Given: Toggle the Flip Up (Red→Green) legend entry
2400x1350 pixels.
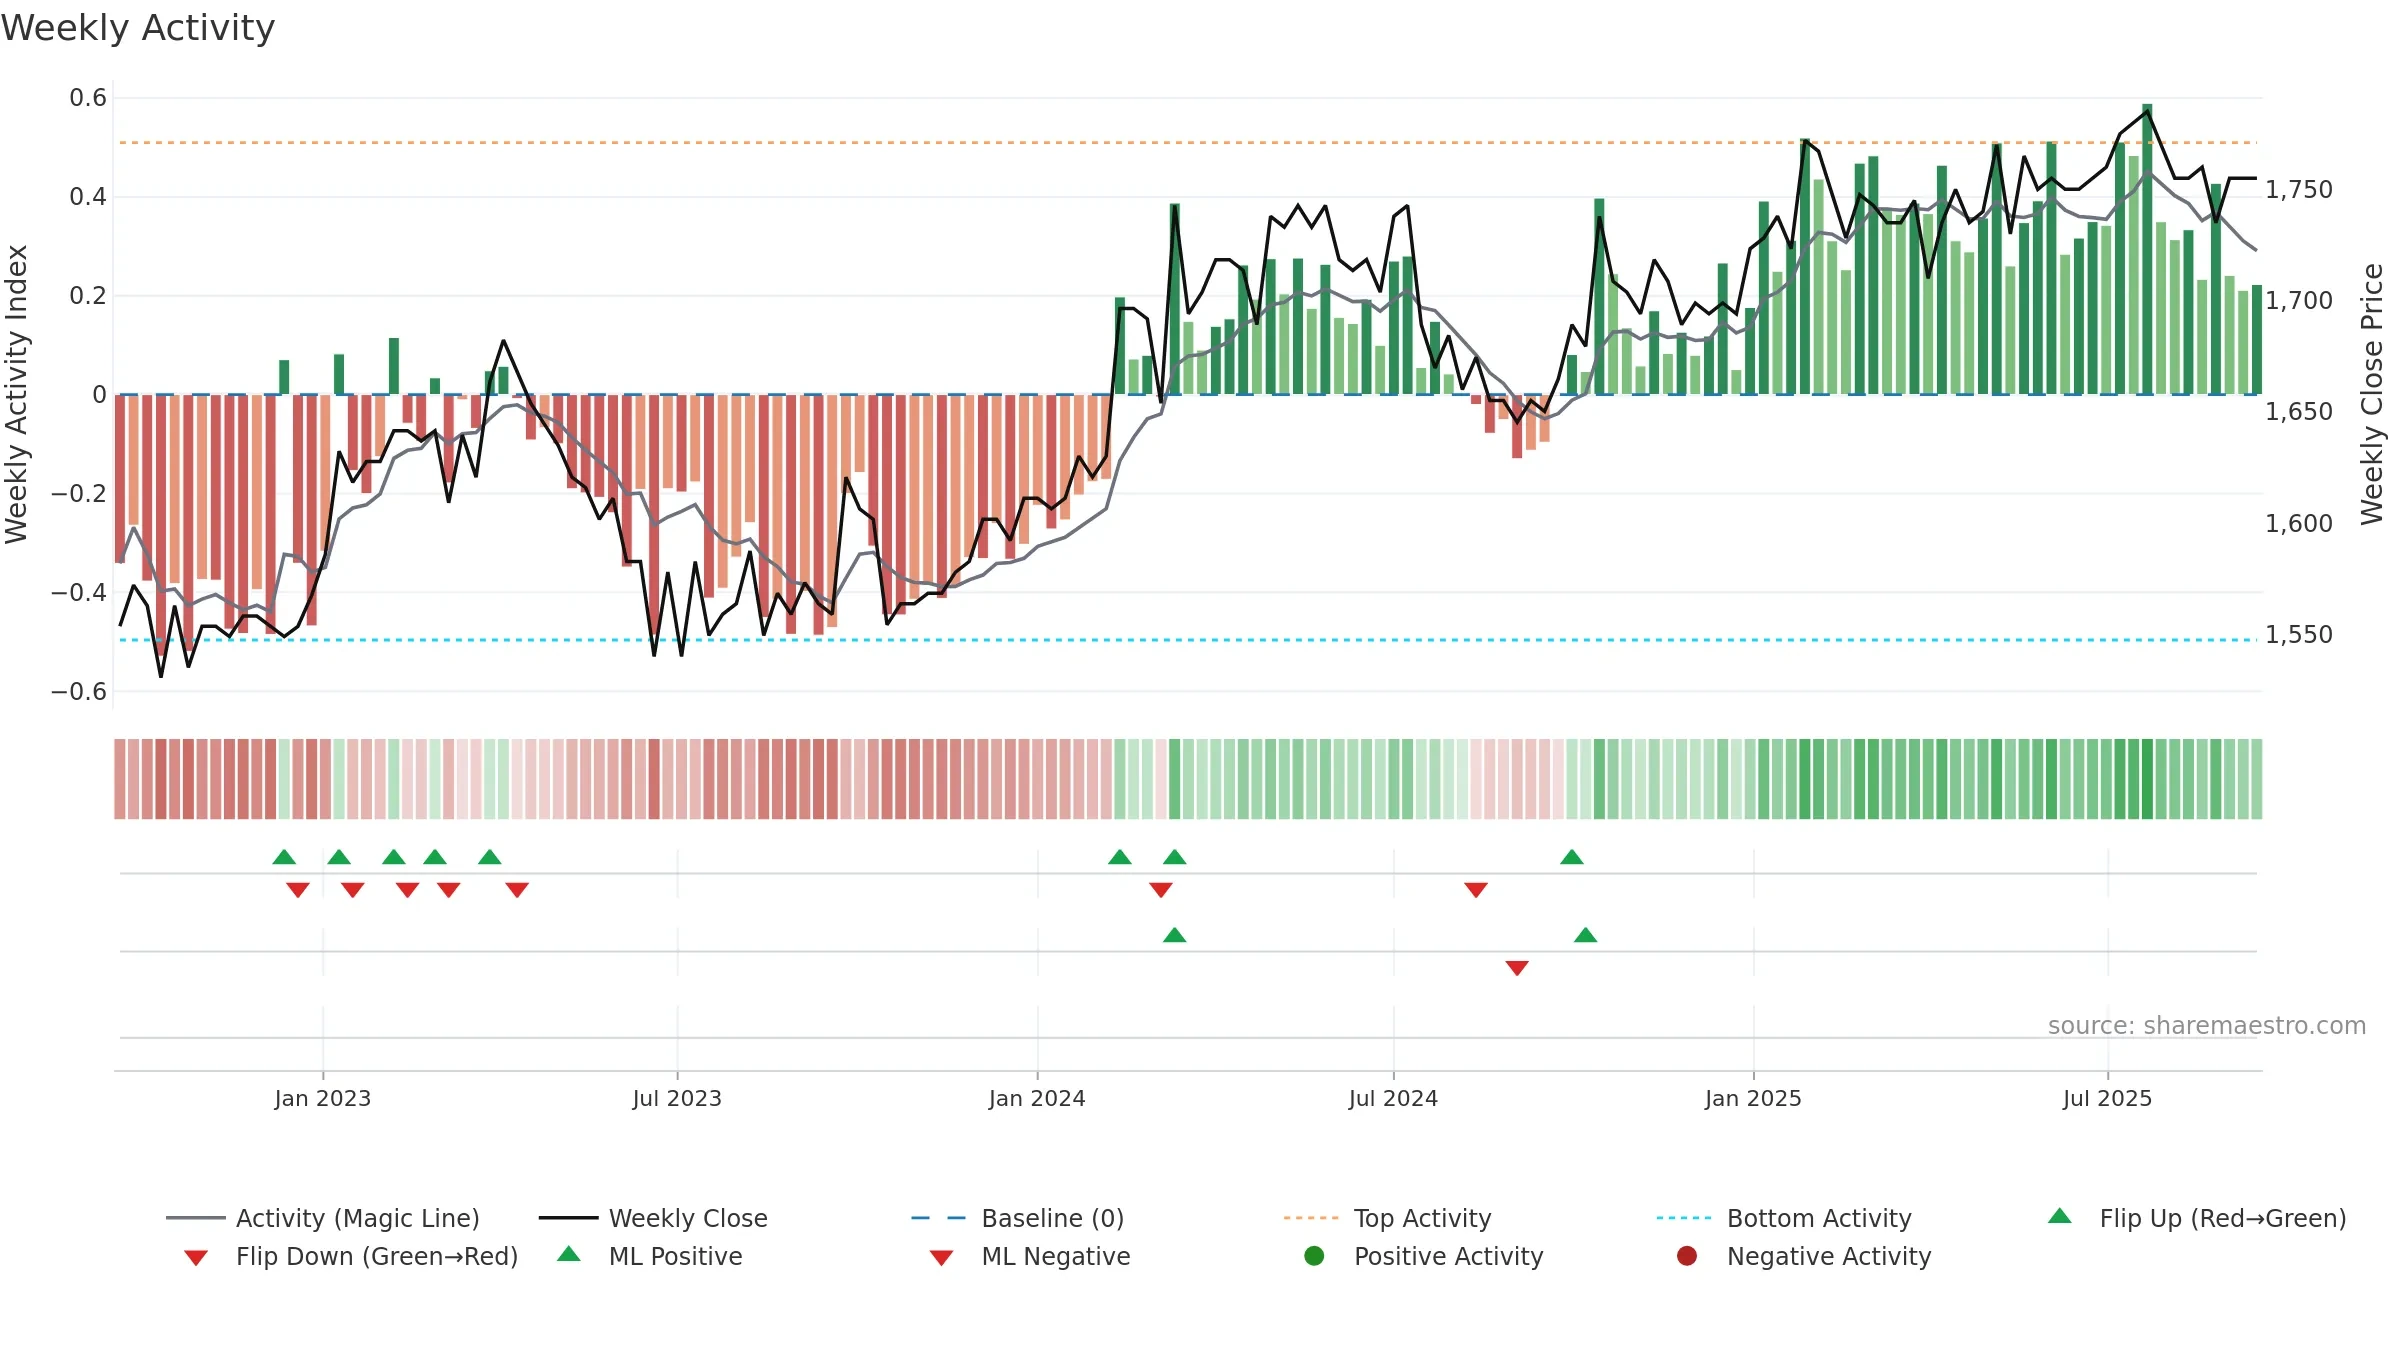Looking at the screenshot, I should click(2197, 1218).
